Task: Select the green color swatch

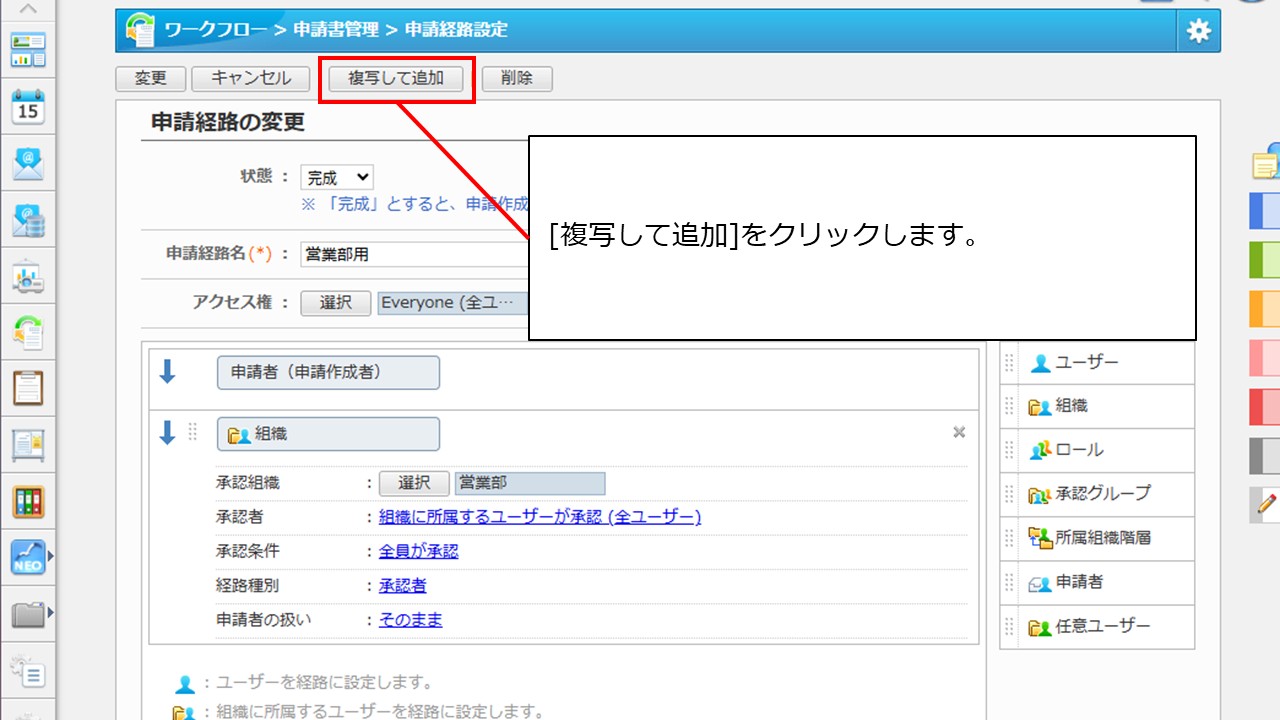Action: click(x=1265, y=260)
